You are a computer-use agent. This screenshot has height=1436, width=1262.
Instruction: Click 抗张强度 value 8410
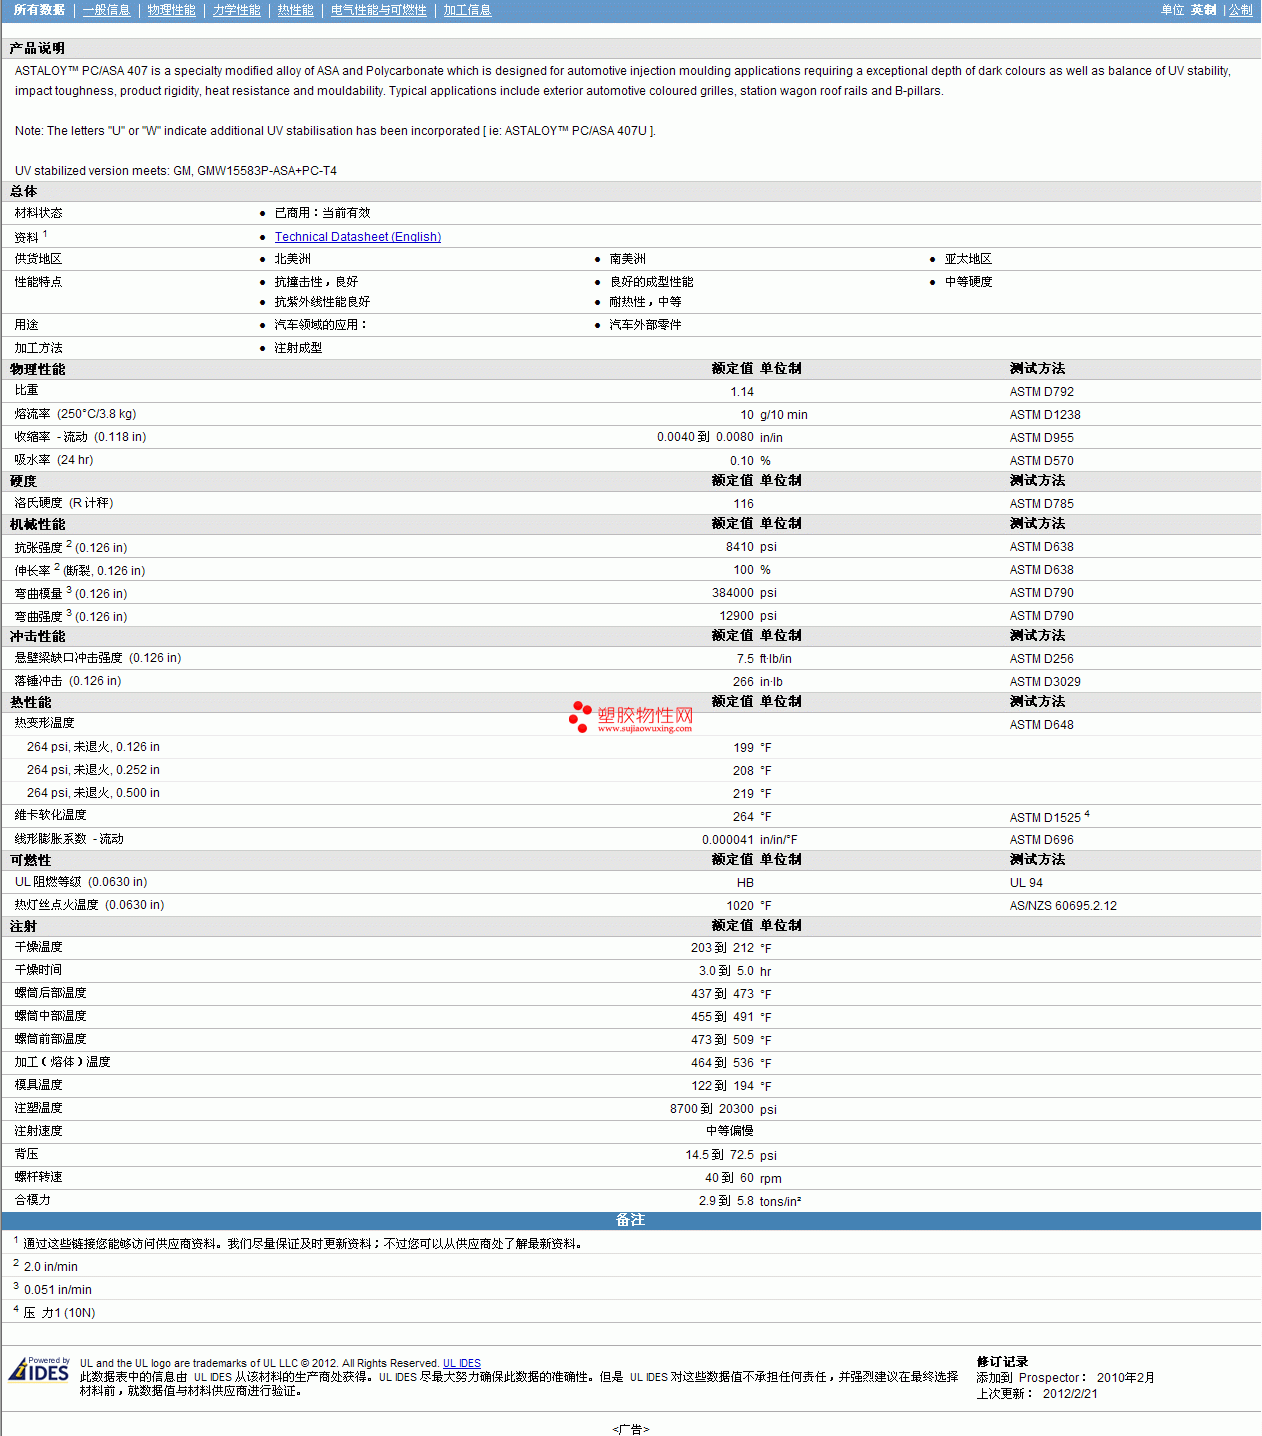pos(740,547)
